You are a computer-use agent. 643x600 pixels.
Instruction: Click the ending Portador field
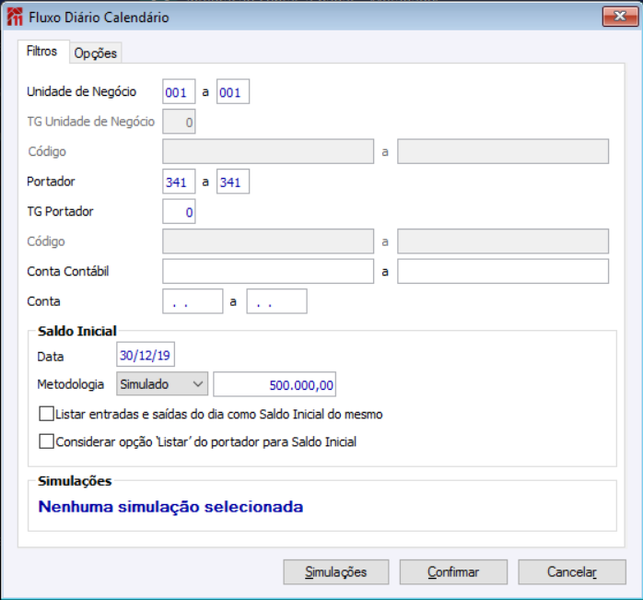(233, 181)
